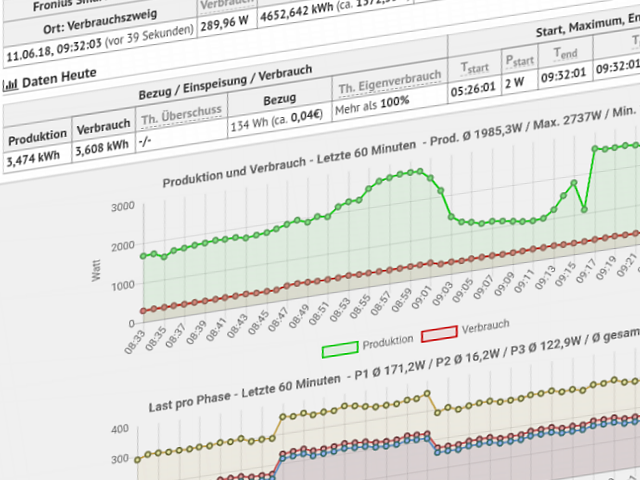Click the Pstart value 2 W
This screenshot has height=480, width=640.
coord(514,83)
